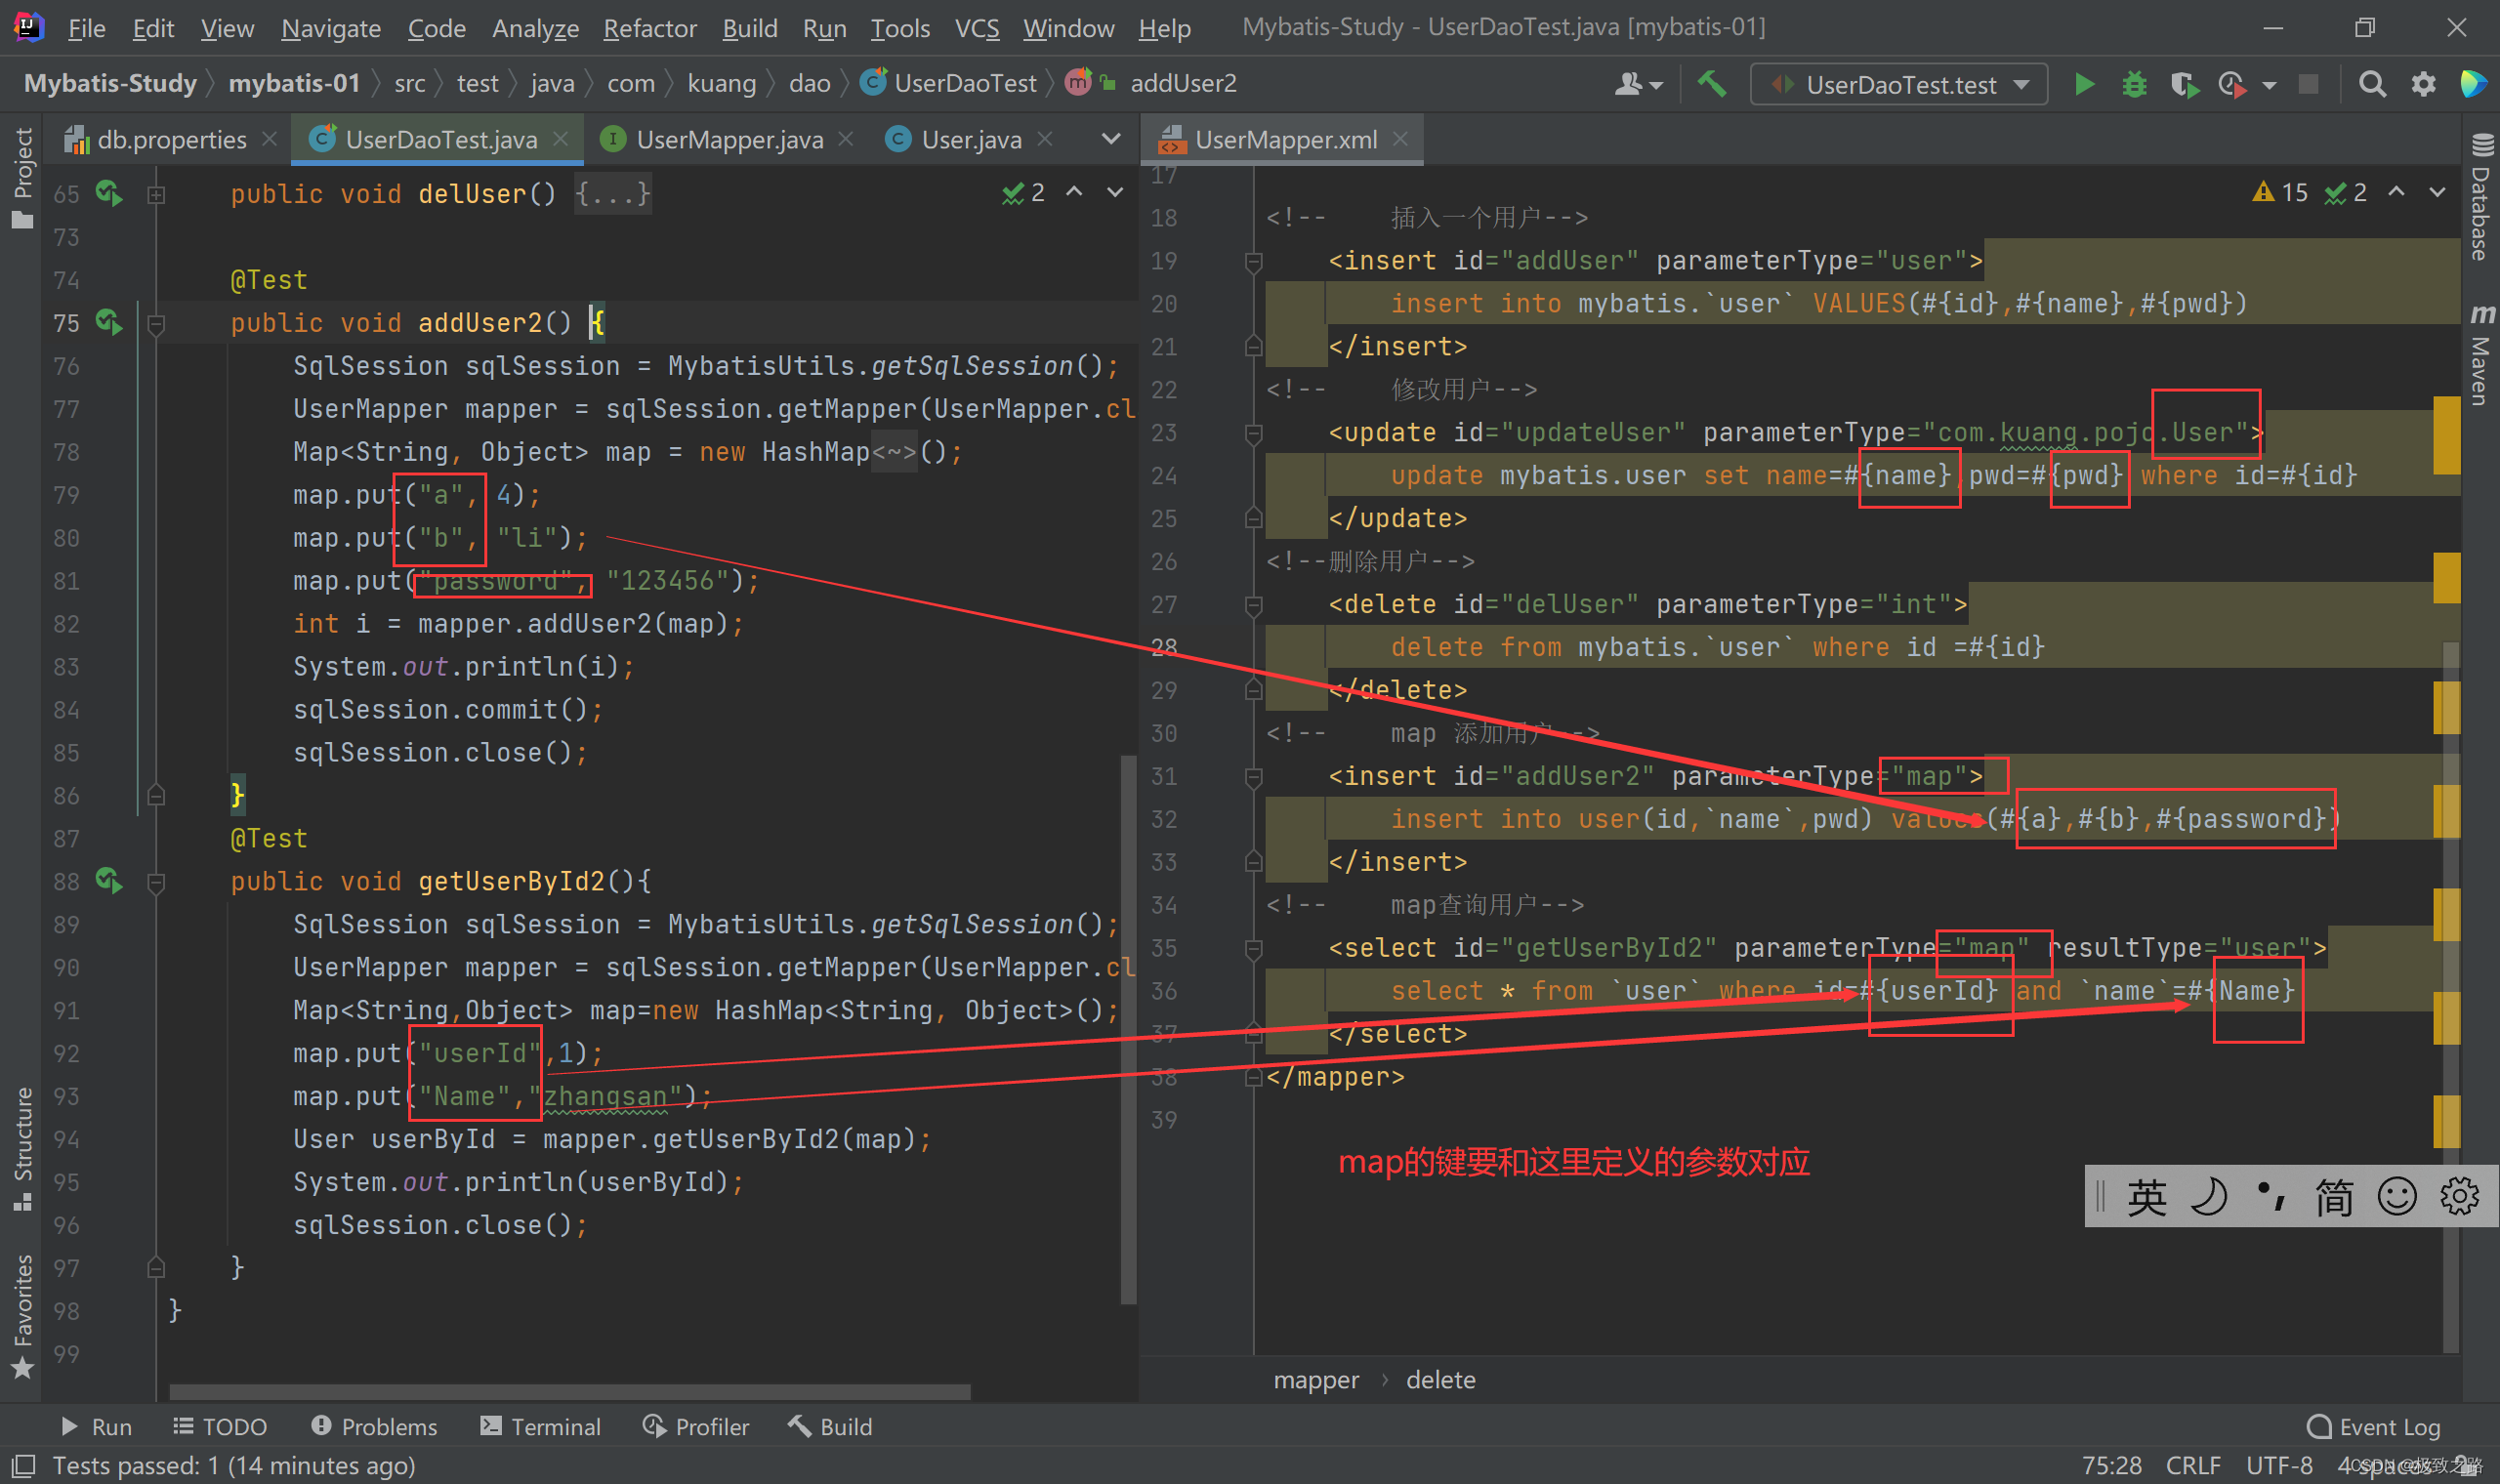
Task: Open the Navigate menu
Action: (331, 28)
